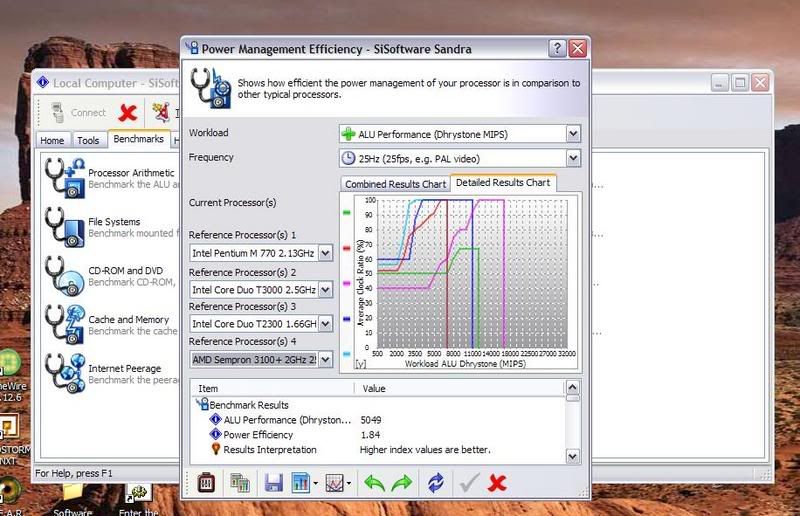Click the value 1.84
800x516 pixels.
click(x=370, y=435)
